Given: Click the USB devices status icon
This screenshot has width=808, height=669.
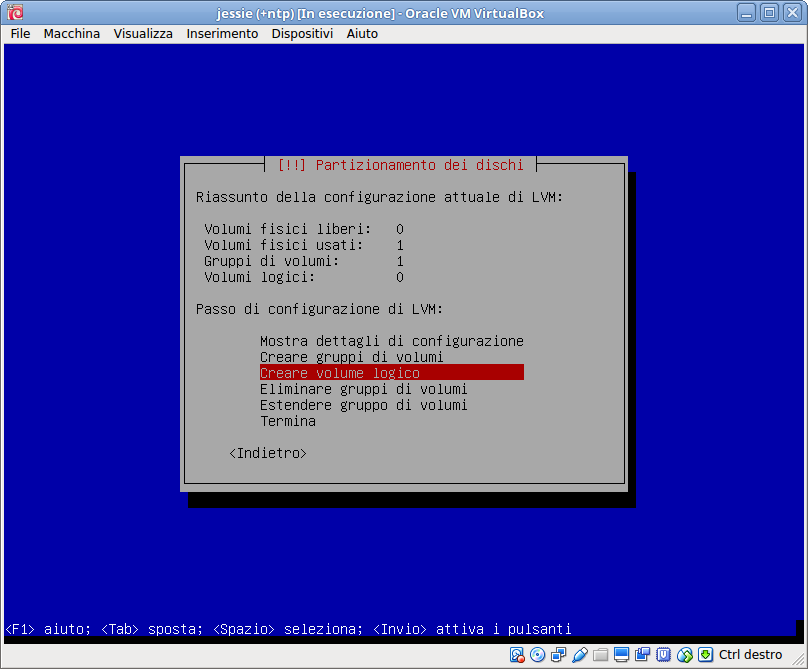Looking at the screenshot, I should pyautogui.click(x=580, y=655).
